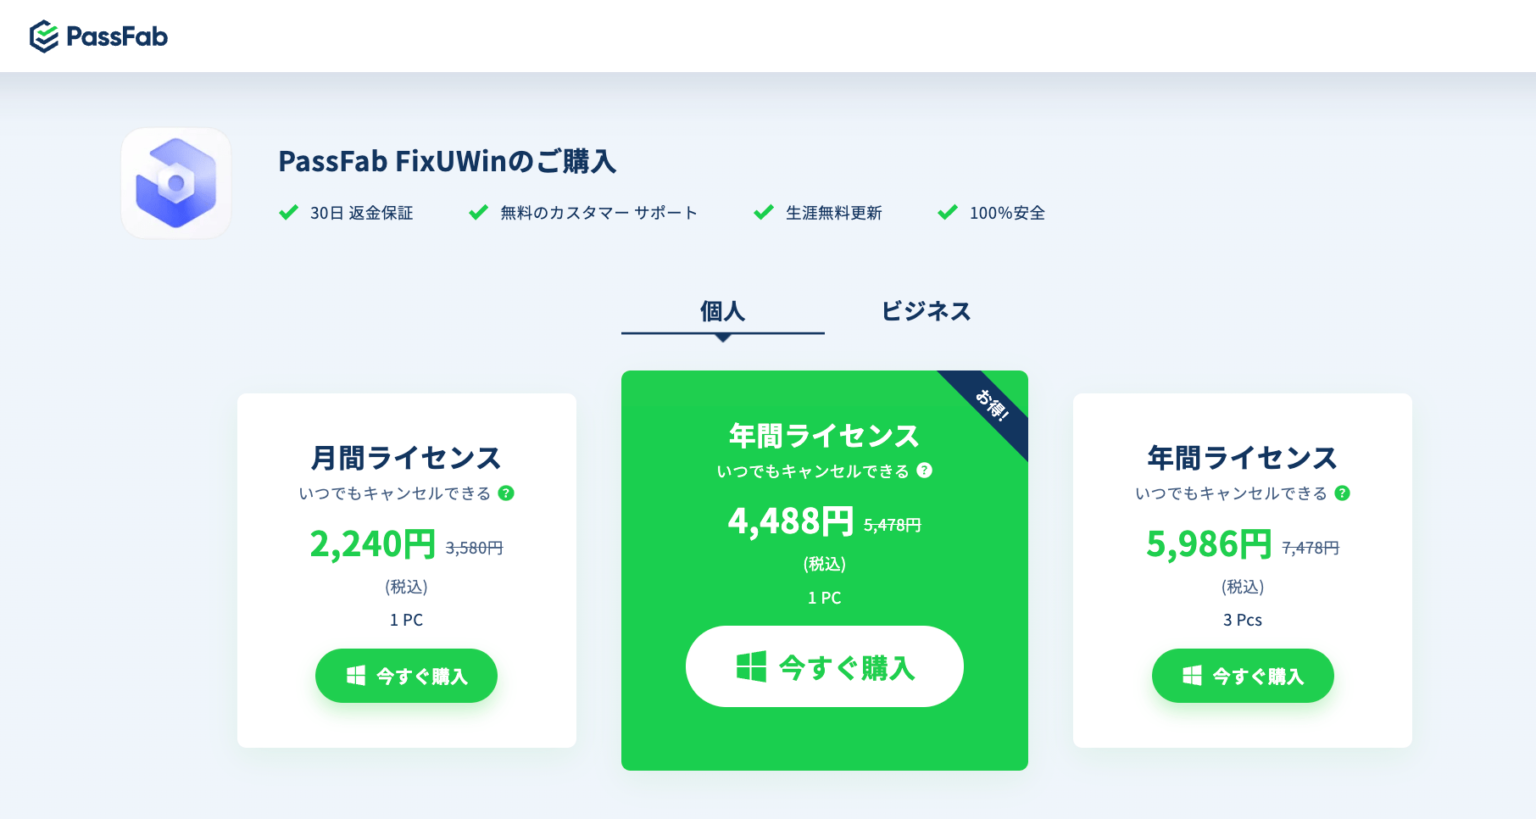Expand details under the 個人 tab indicator arrow

pos(723,335)
